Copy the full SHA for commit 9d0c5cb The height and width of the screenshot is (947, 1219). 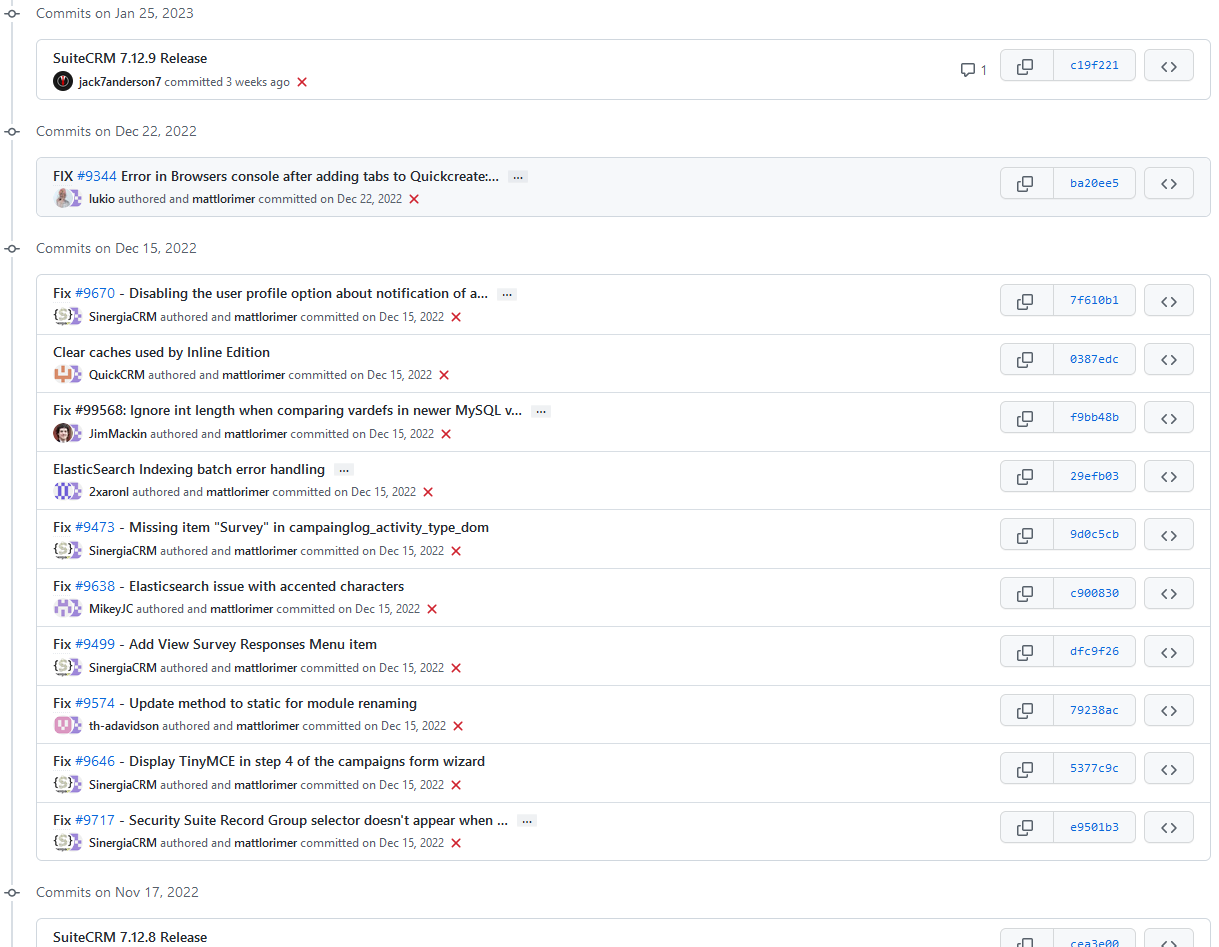pos(1027,535)
